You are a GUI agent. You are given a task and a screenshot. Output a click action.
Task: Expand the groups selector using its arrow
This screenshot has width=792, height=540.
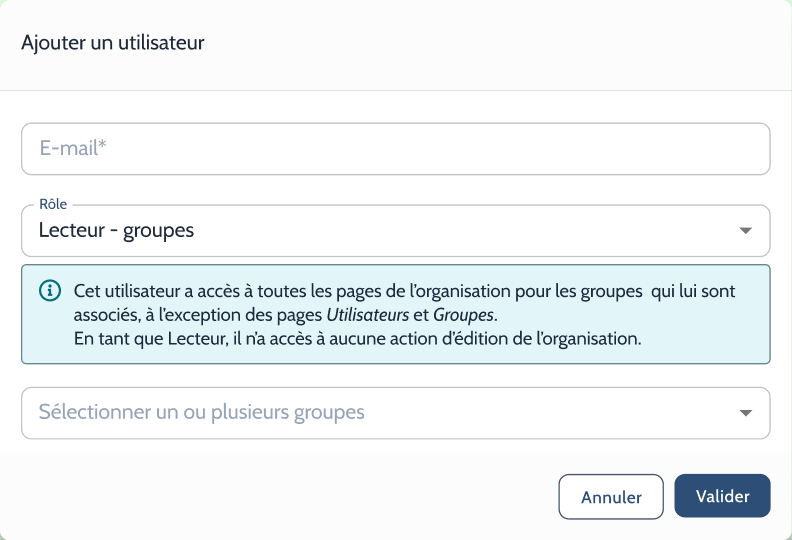click(x=746, y=413)
